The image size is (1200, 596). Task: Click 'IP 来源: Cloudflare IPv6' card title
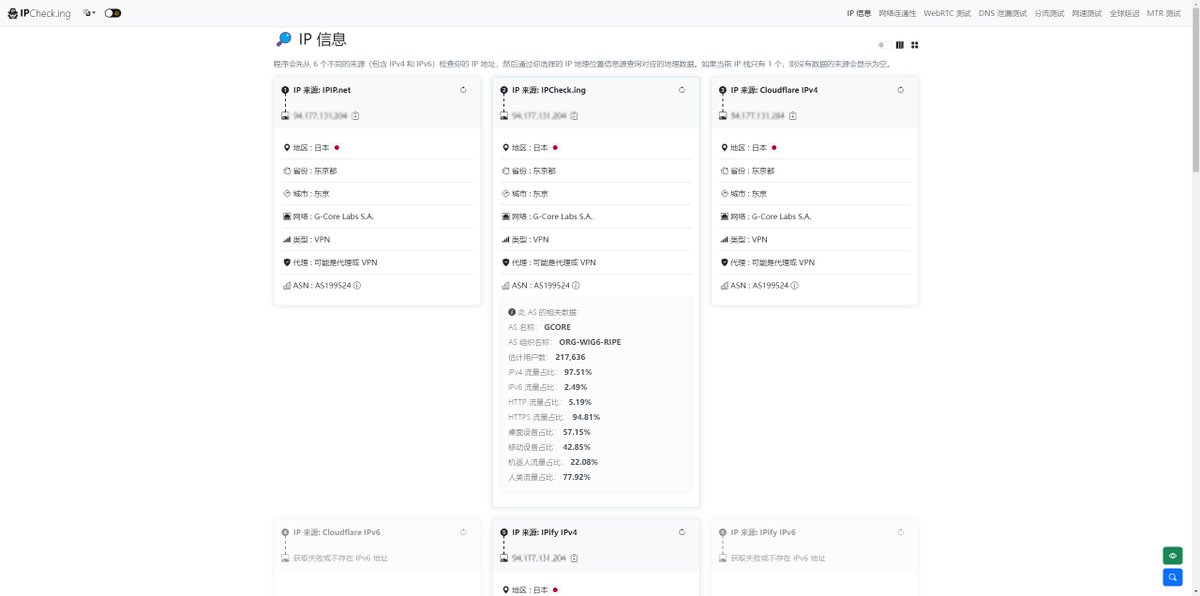click(337, 532)
